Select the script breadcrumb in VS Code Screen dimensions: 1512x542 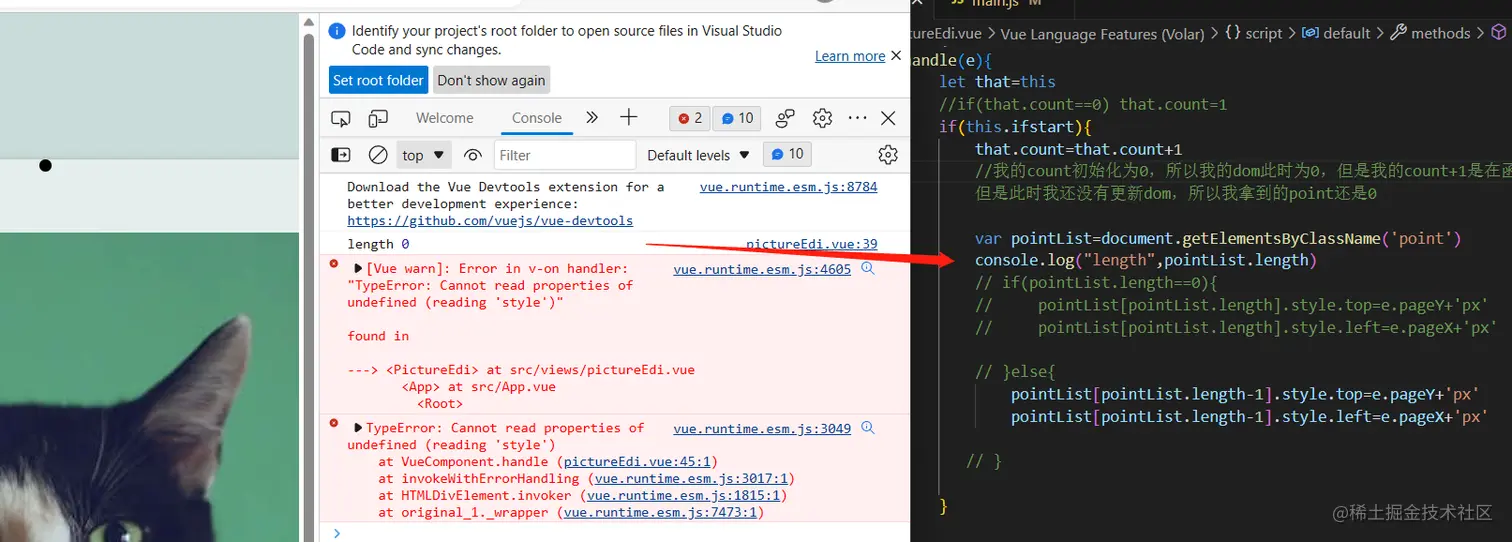coord(1264,33)
